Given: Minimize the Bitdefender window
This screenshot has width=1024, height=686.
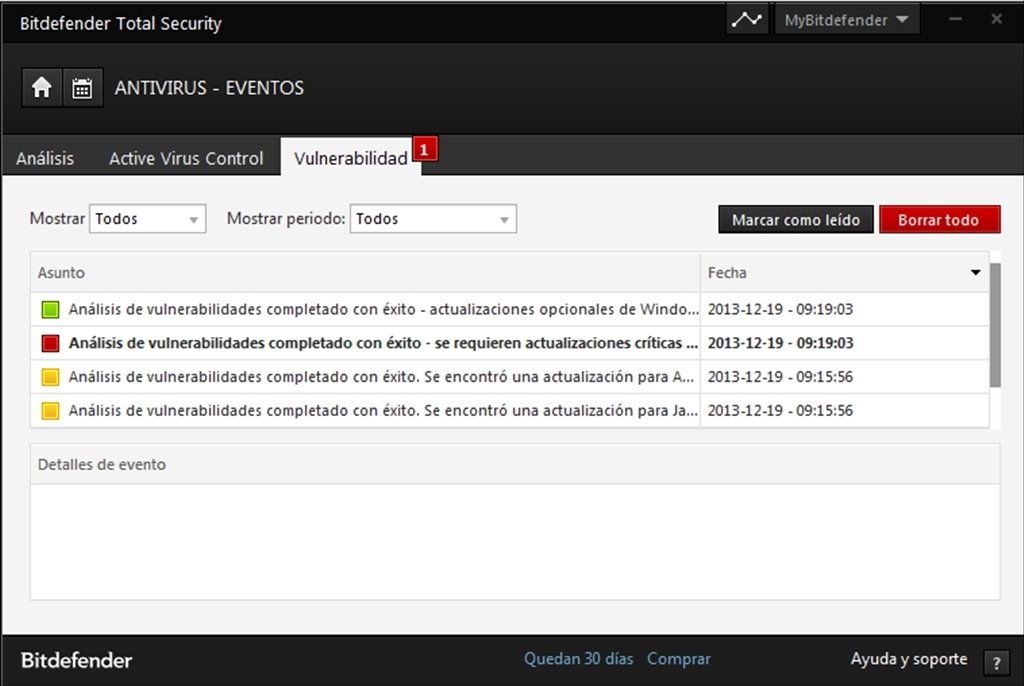Looking at the screenshot, I should pyautogui.click(x=955, y=19).
